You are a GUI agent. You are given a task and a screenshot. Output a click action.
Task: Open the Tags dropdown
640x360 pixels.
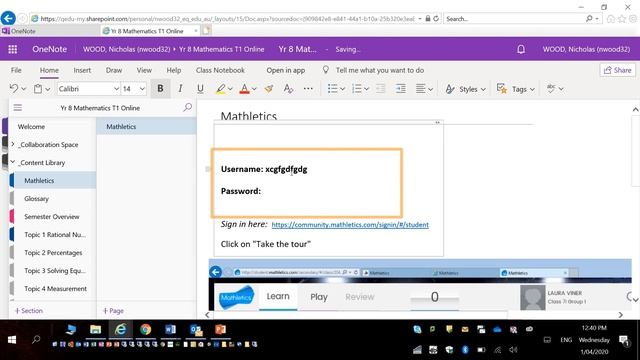pos(516,89)
